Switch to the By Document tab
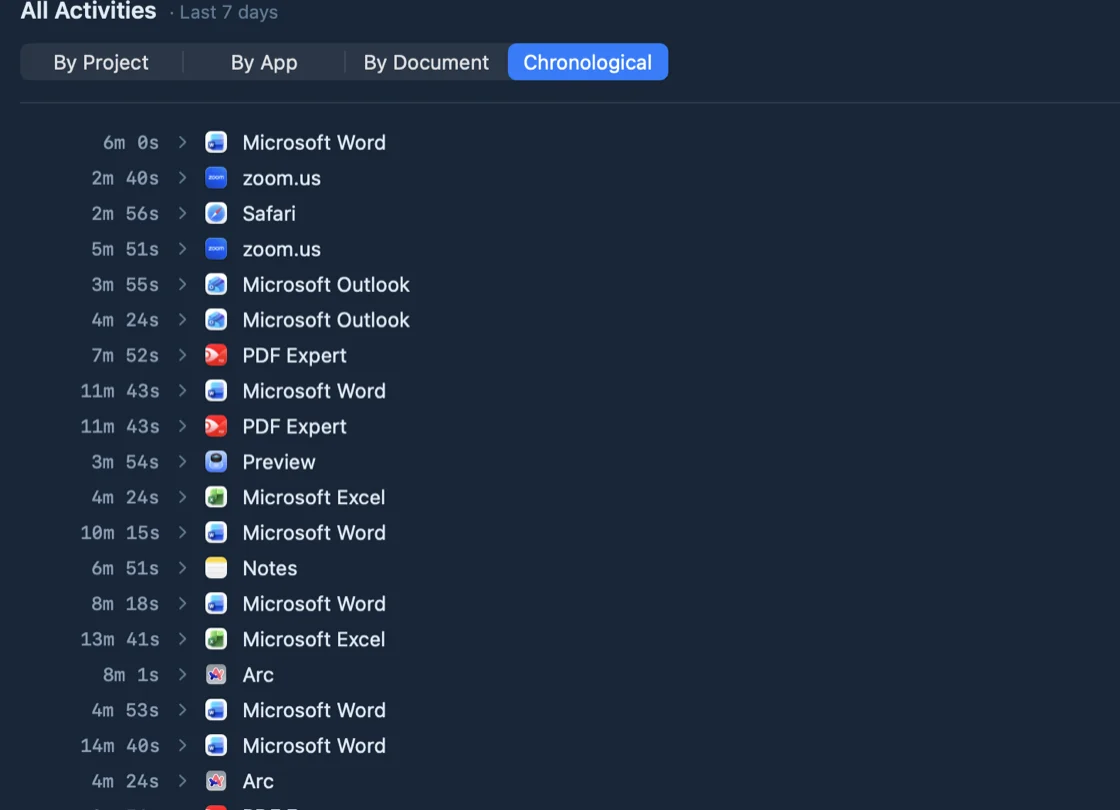 pos(426,62)
